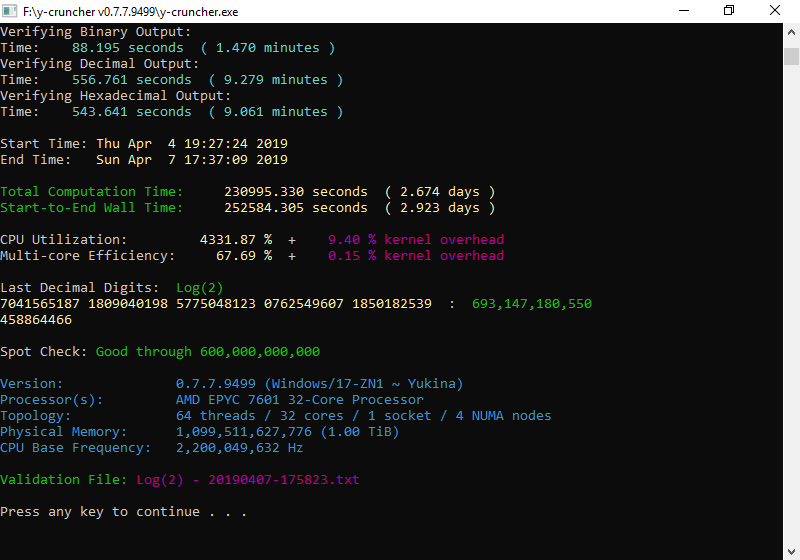Click the AMD EPYC 7601 processor name
Screen dimensions: 800x560
(x=299, y=400)
